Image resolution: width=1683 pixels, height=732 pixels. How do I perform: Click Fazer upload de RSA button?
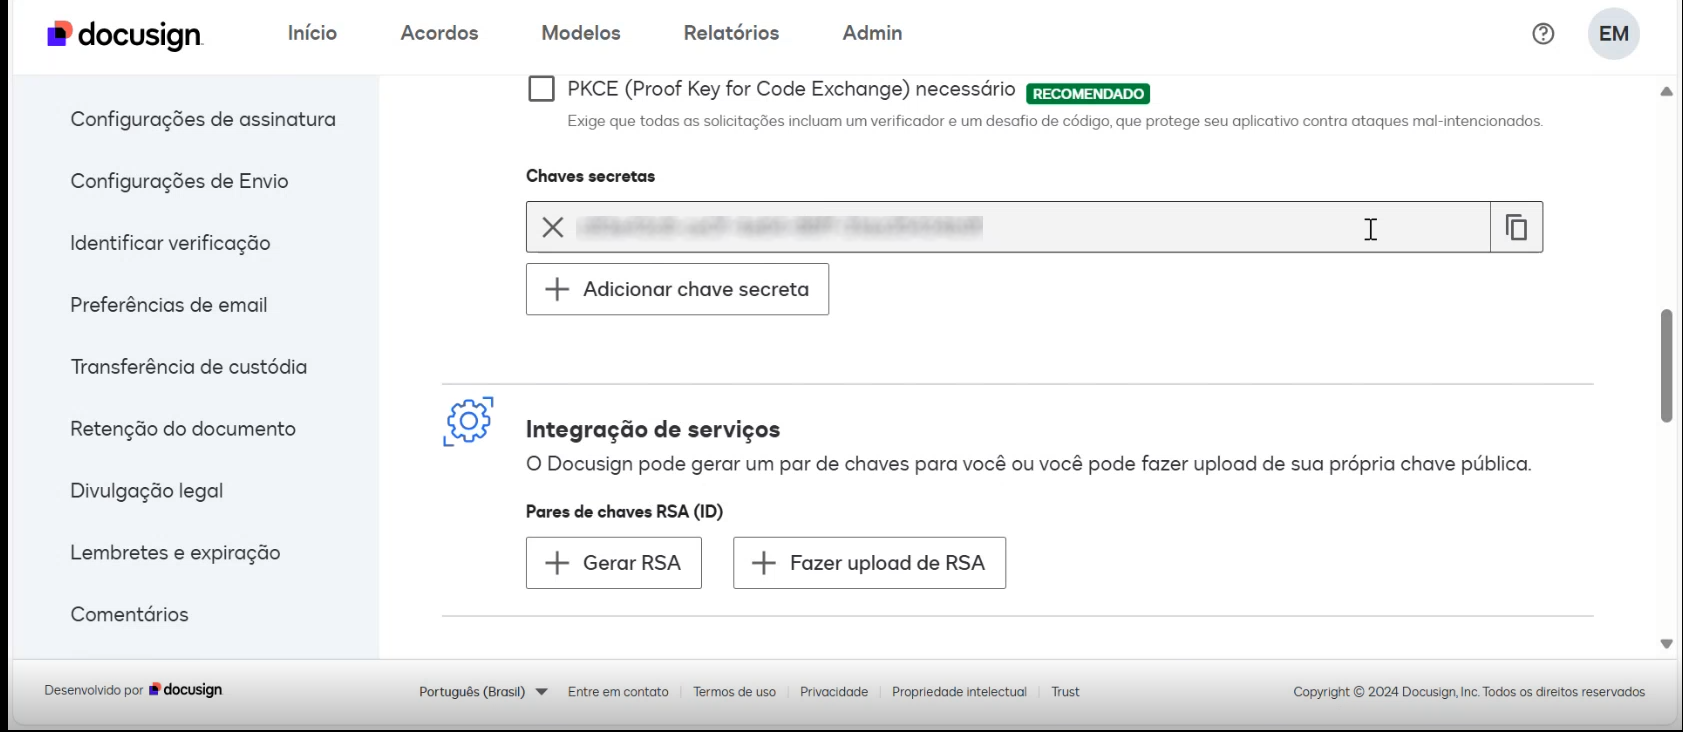point(869,563)
